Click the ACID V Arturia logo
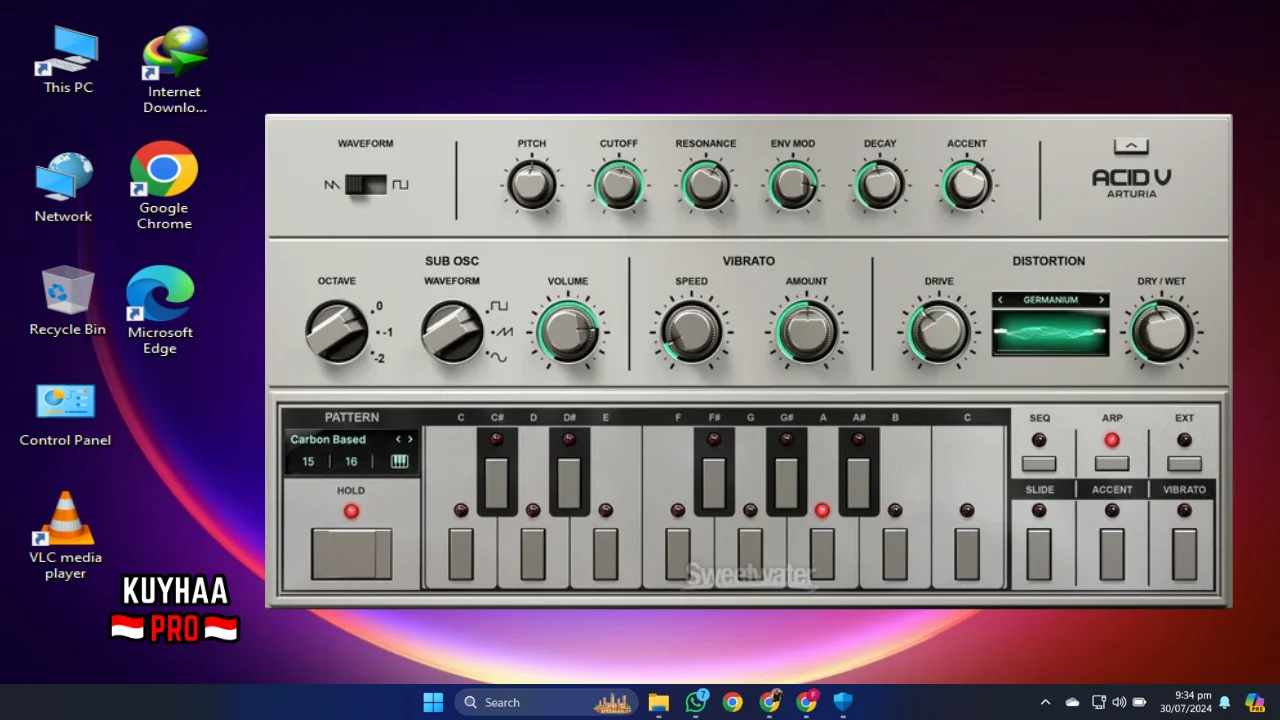 pos(1131,183)
